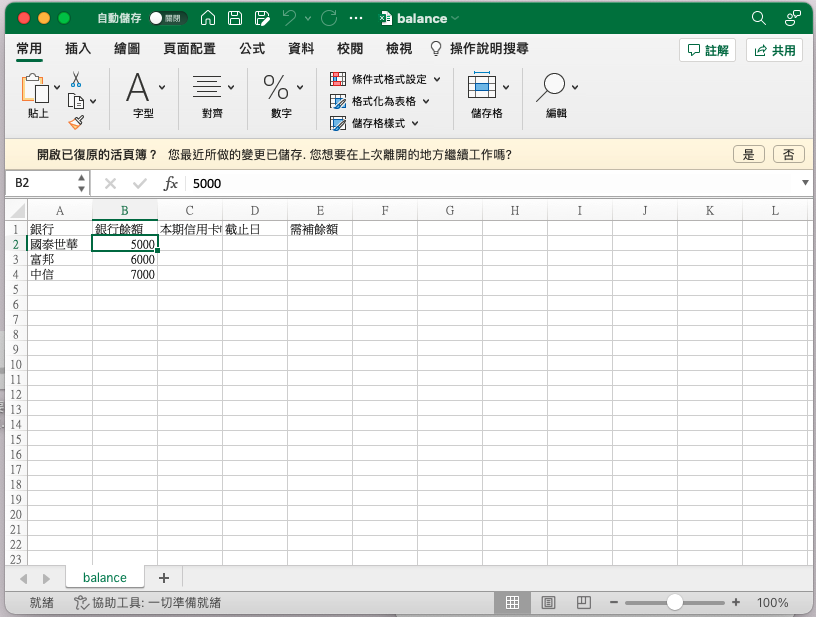Viewport: 816px width, 617px height.
Task: Select Normal grid view in status bar
Action: [512, 603]
